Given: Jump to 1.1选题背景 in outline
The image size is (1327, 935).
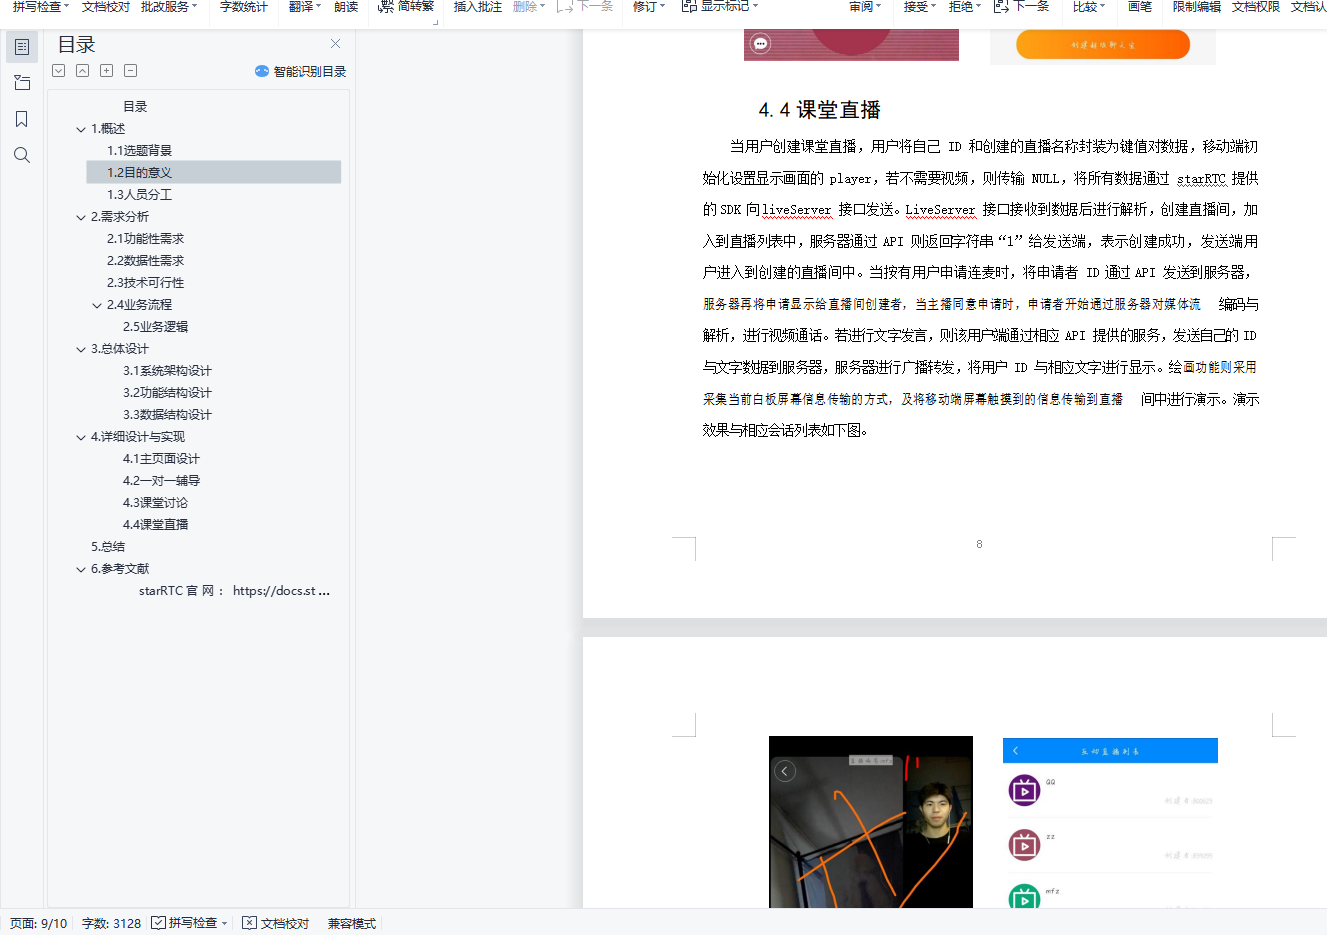Looking at the screenshot, I should (x=139, y=151).
